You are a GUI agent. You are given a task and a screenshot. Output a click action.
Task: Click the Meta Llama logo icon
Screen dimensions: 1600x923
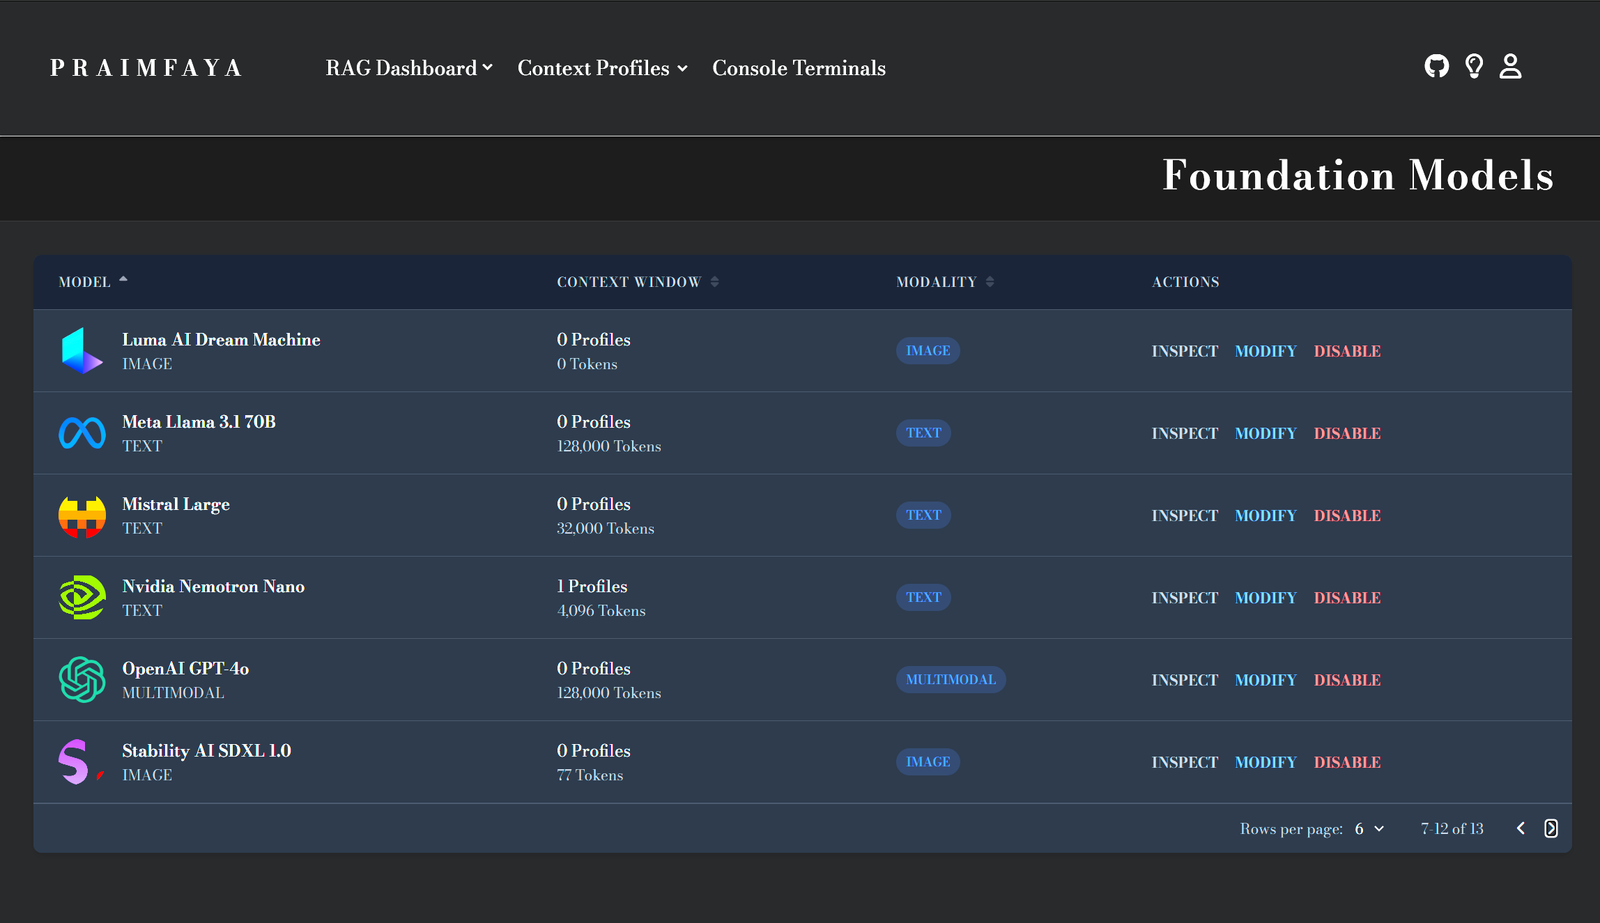(82, 433)
